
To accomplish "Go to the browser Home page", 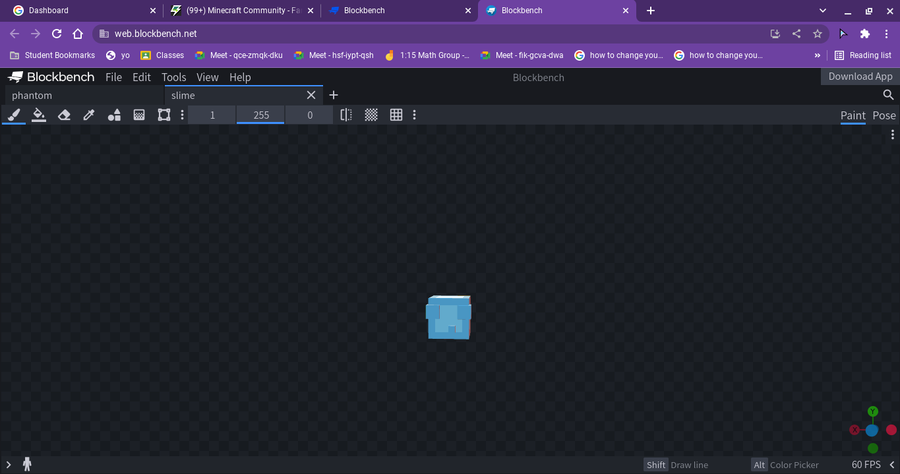I will tap(77, 34).
